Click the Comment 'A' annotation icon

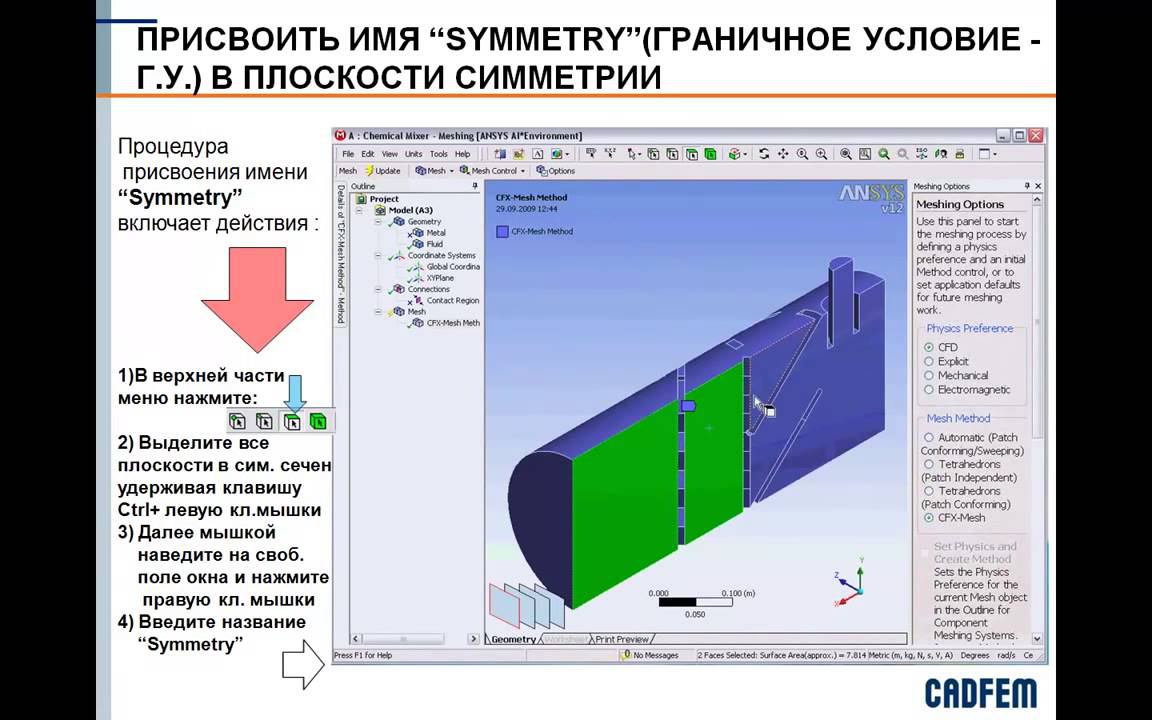(x=538, y=154)
